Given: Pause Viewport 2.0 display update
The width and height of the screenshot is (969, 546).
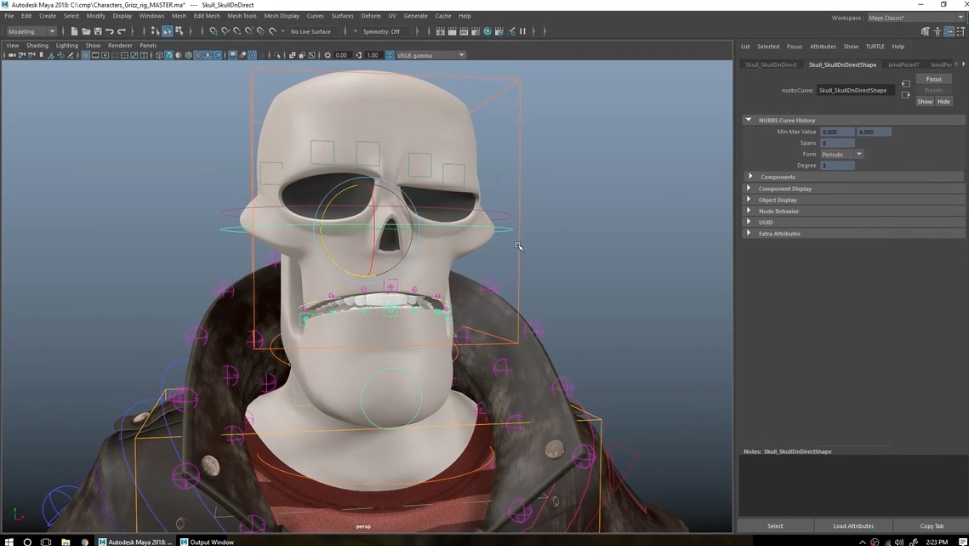Looking at the screenshot, I should point(523,31).
